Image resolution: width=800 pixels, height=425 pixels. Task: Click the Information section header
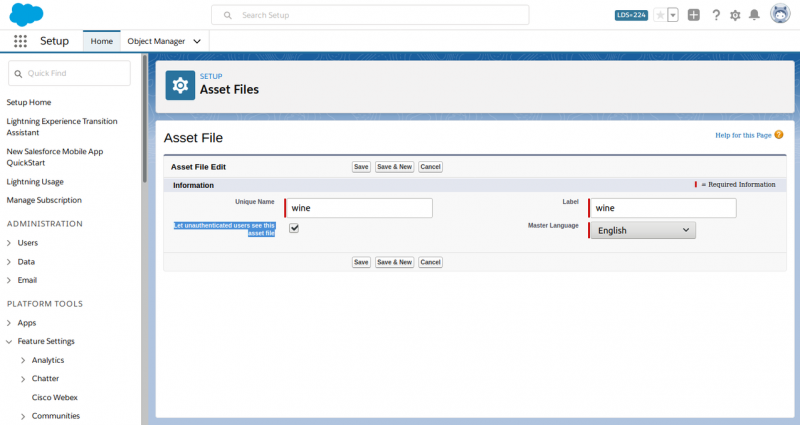(474, 185)
